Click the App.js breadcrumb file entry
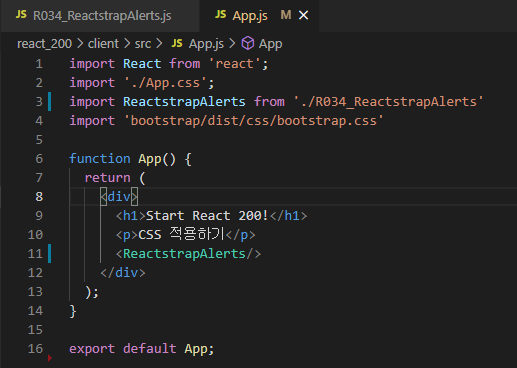The image size is (517, 368). (x=206, y=44)
